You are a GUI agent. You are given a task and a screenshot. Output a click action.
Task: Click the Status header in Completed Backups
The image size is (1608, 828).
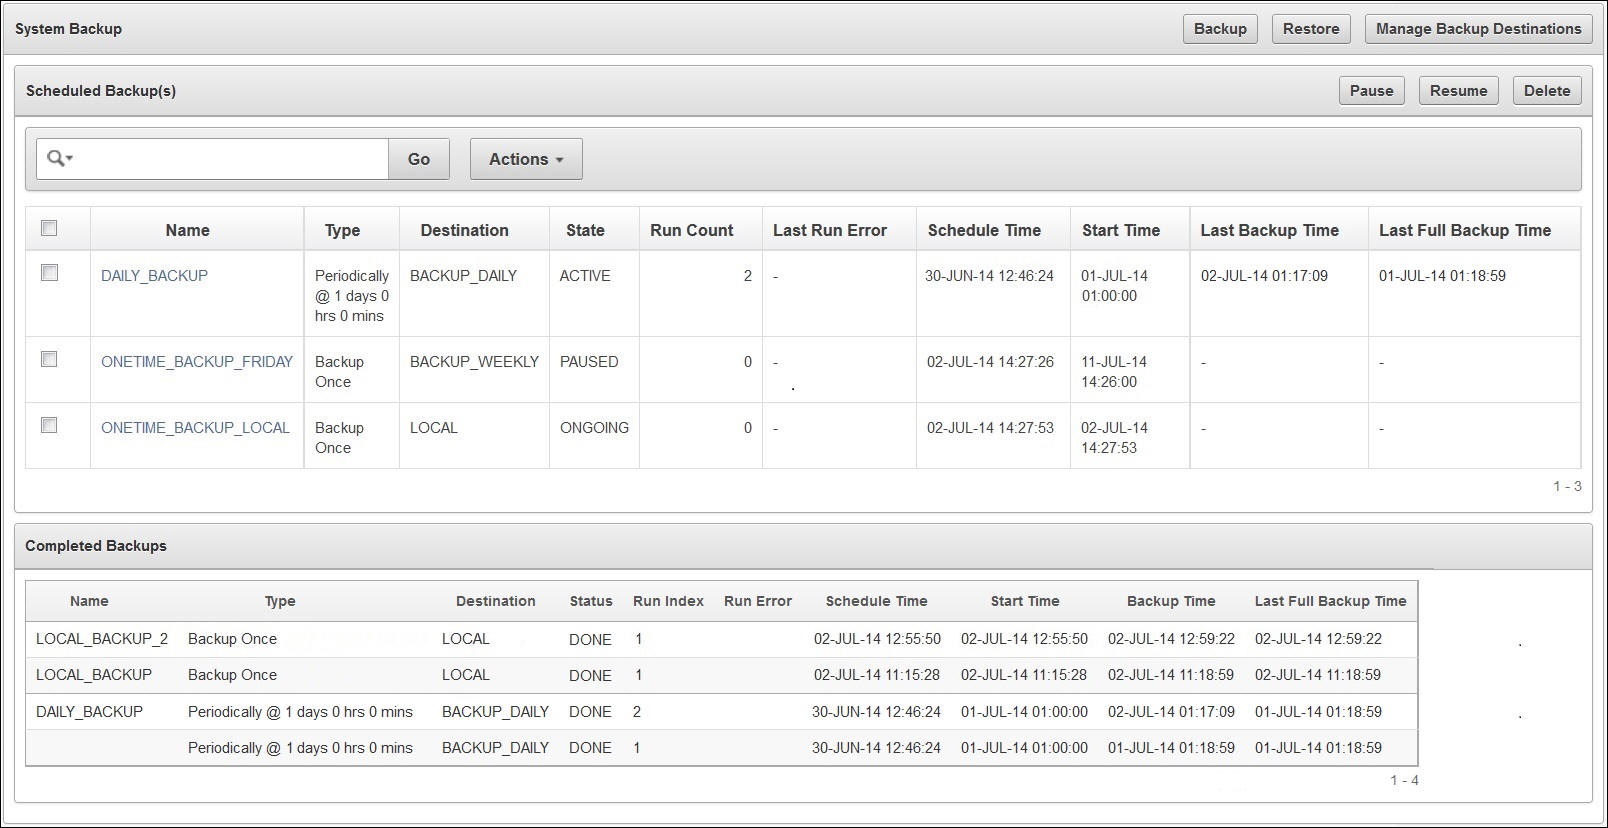tap(591, 601)
